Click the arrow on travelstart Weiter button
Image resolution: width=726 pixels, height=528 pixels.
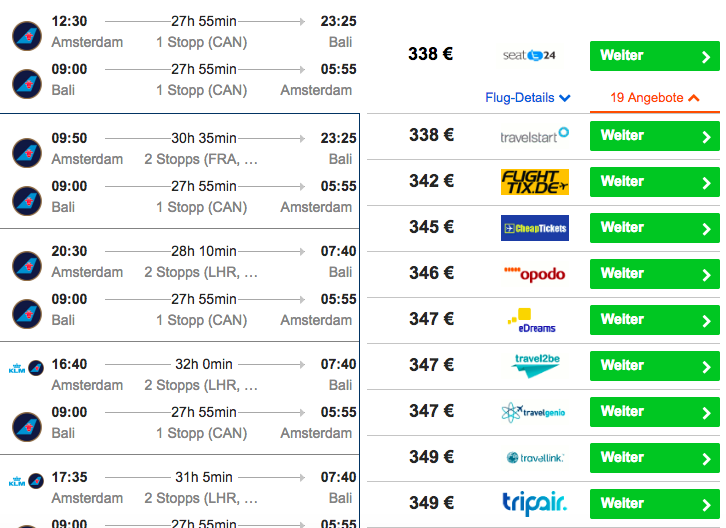[x=706, y=137]
